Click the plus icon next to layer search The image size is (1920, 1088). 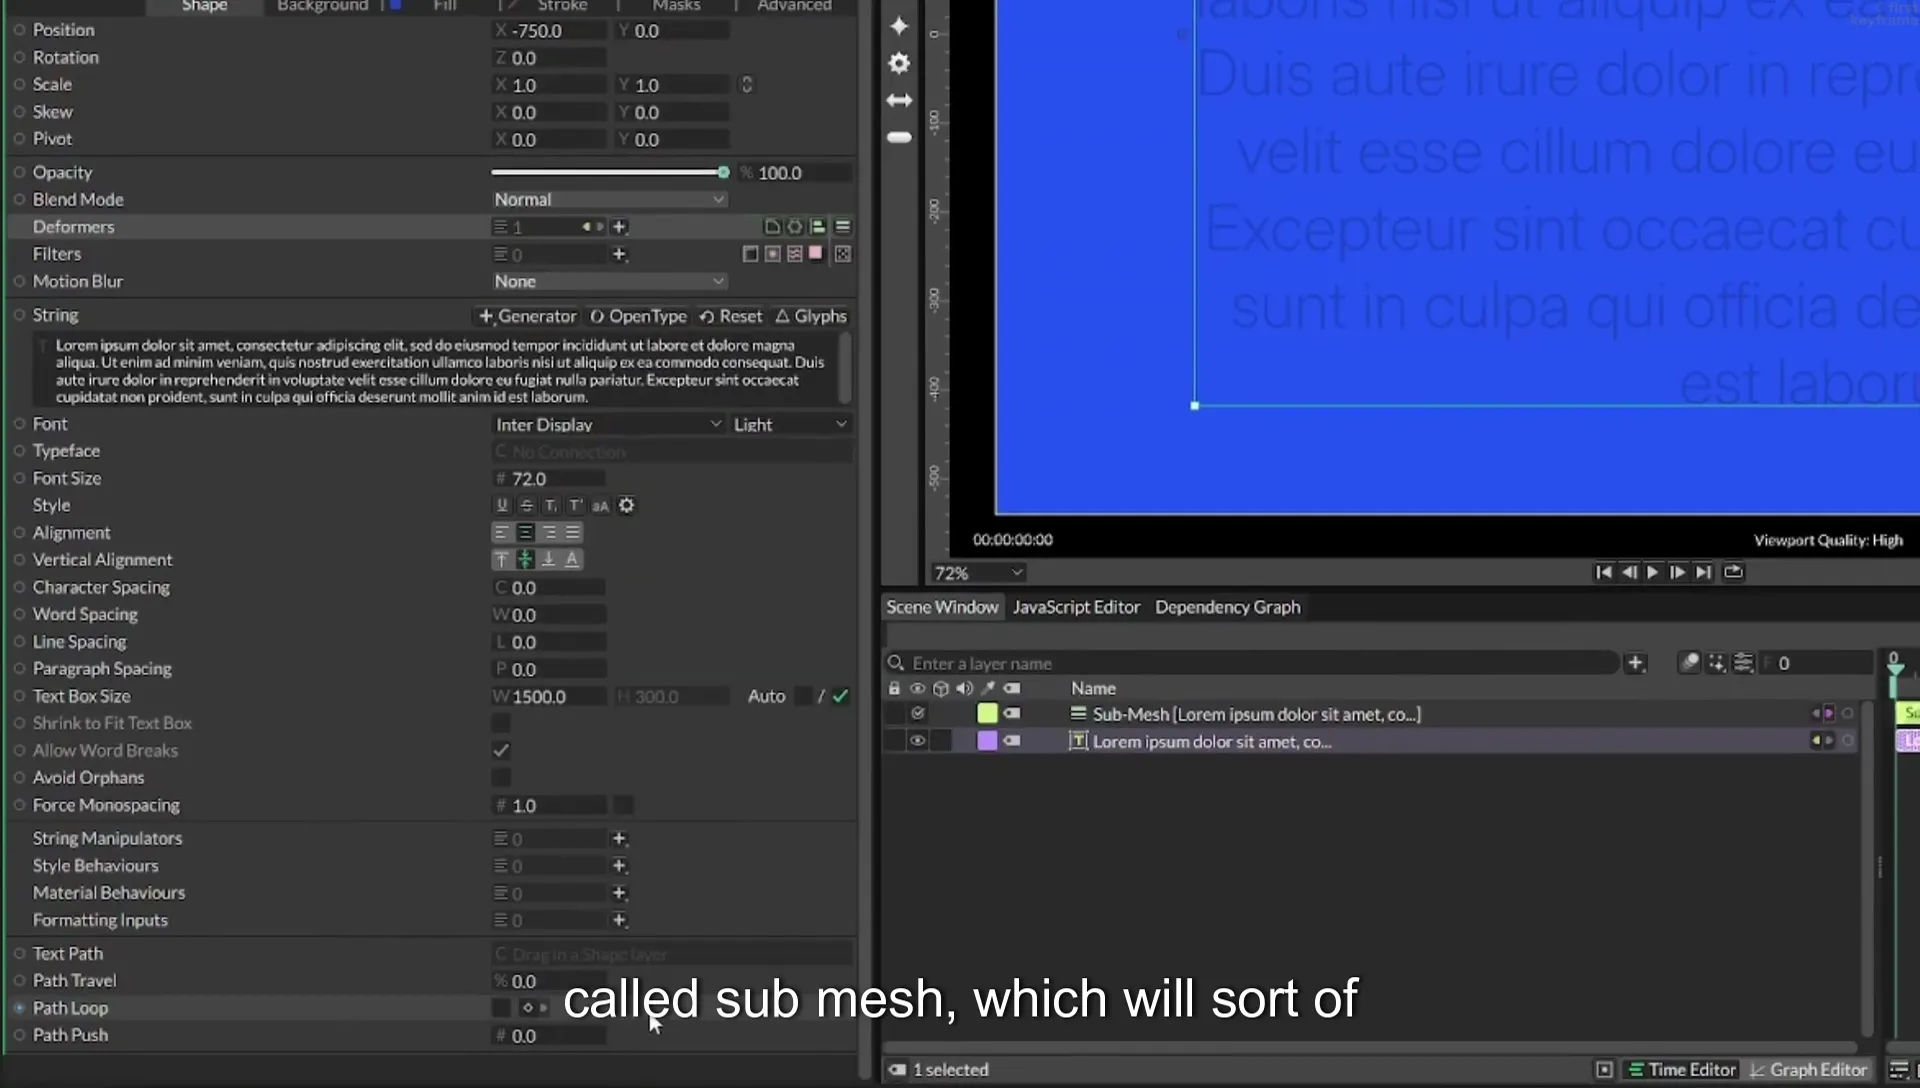tap(1635, 663)
